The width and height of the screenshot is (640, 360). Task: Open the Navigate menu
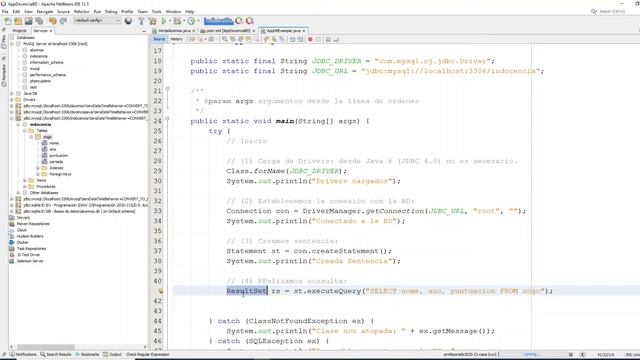tap(45, 12)
